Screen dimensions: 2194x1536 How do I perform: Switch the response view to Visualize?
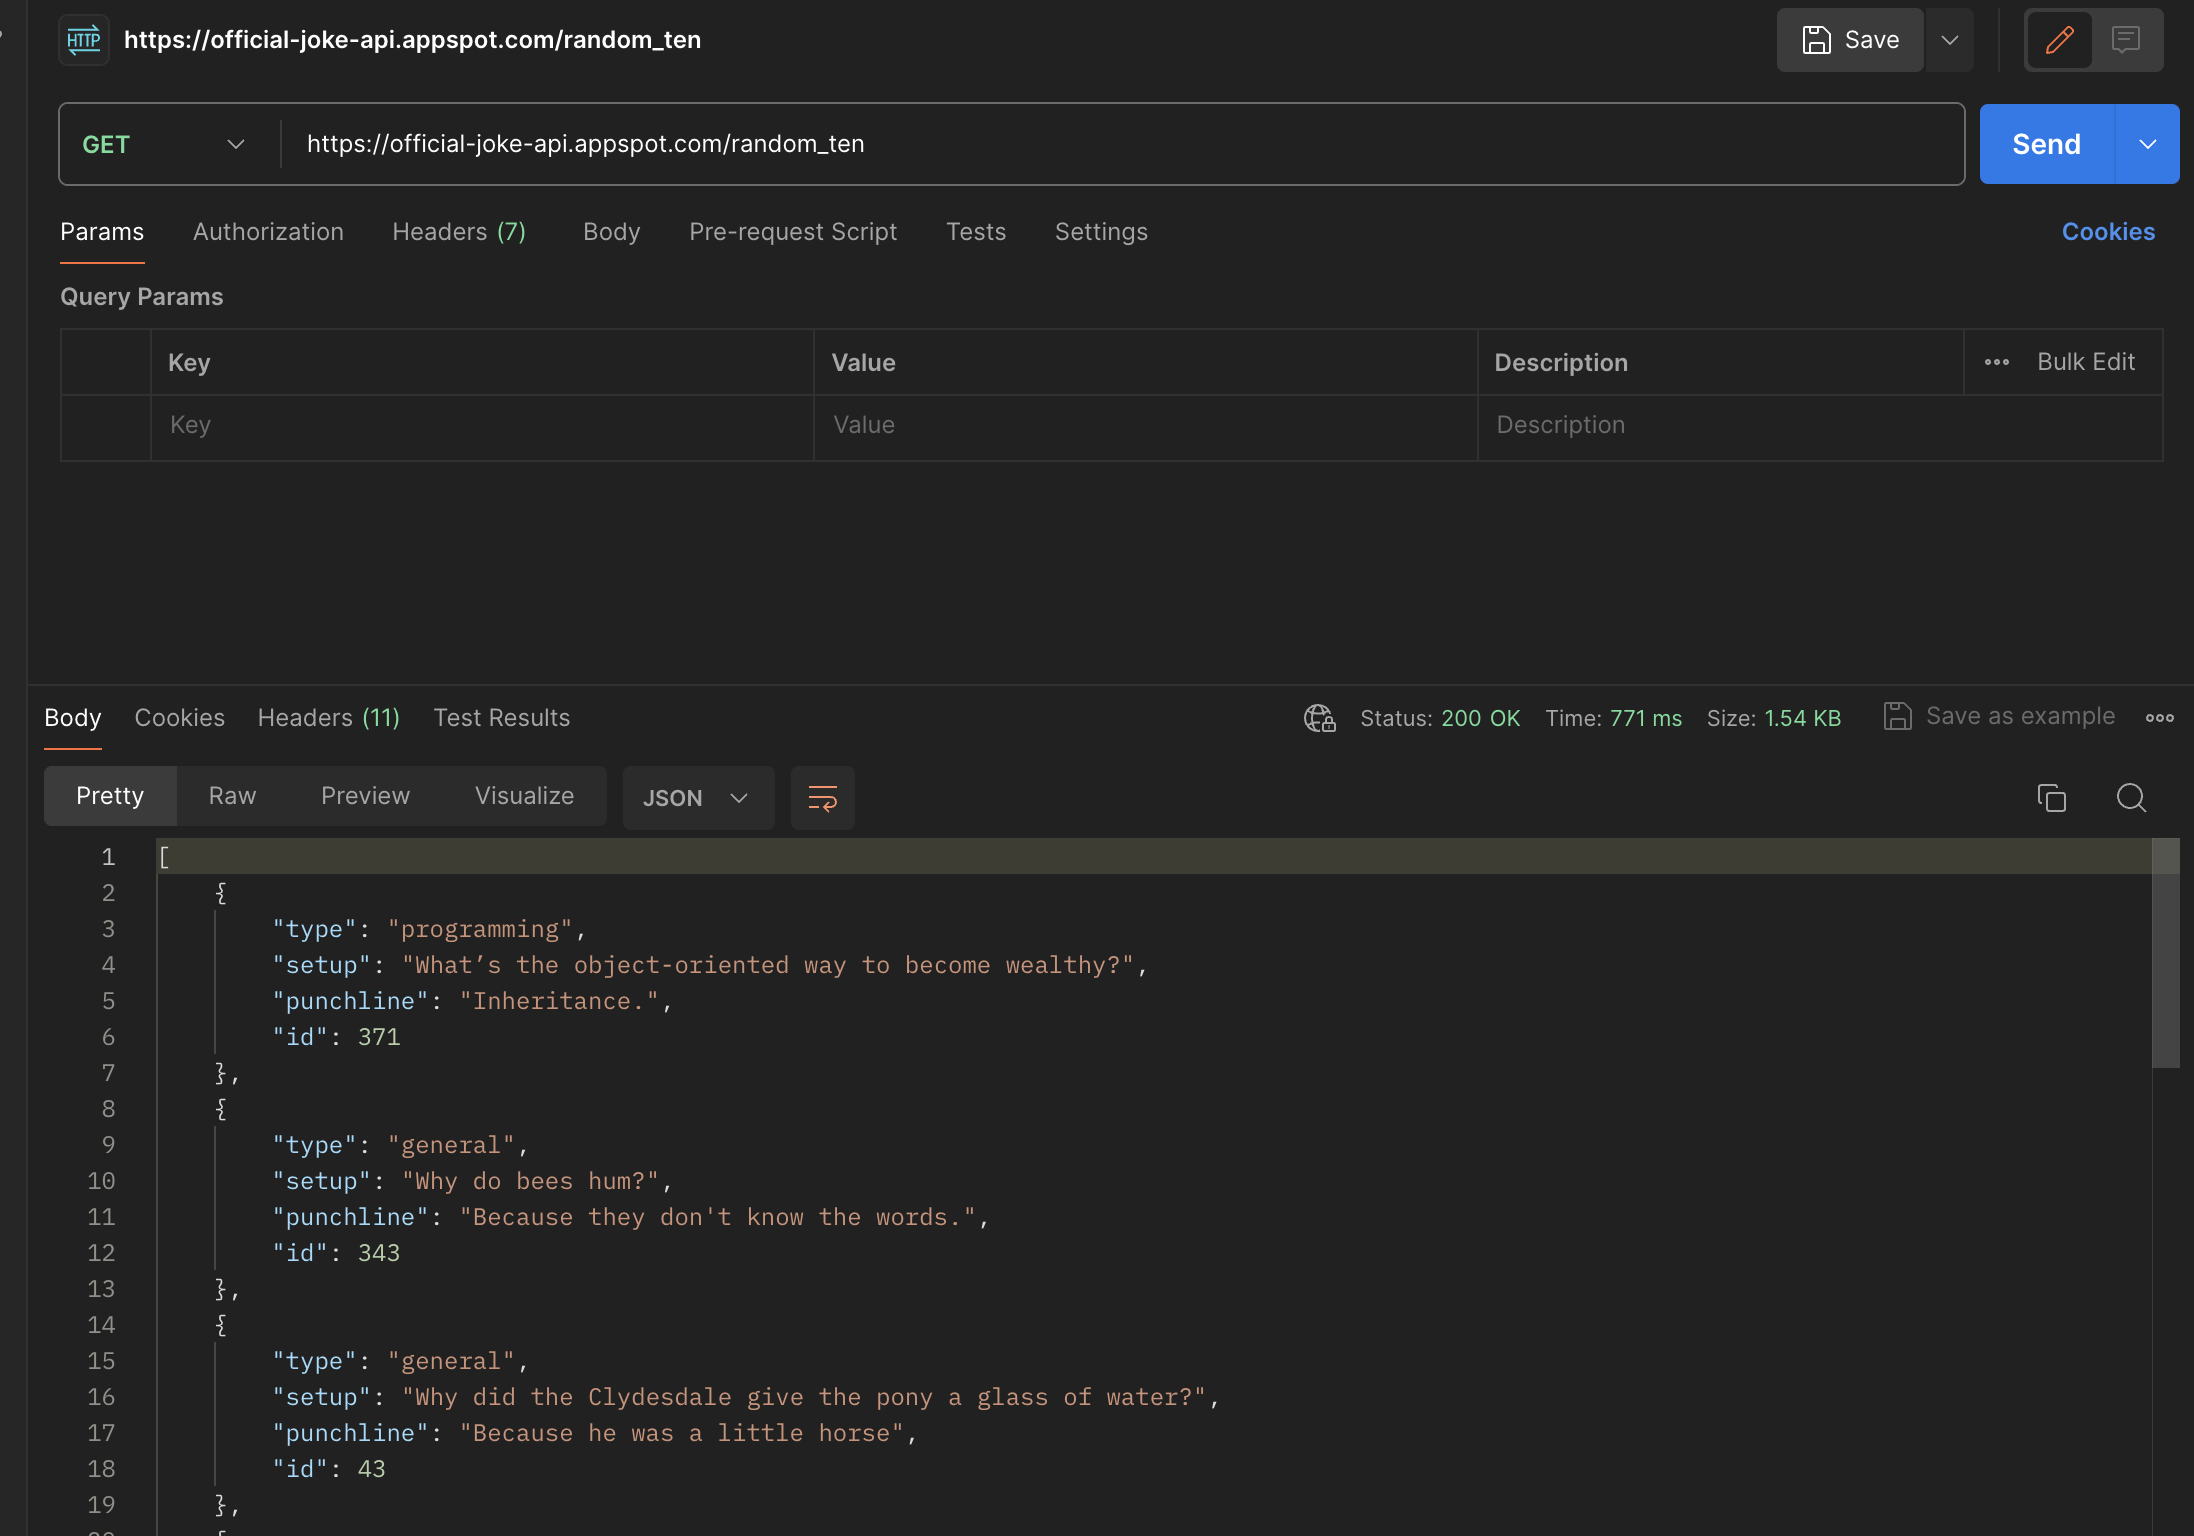[524, 796]
